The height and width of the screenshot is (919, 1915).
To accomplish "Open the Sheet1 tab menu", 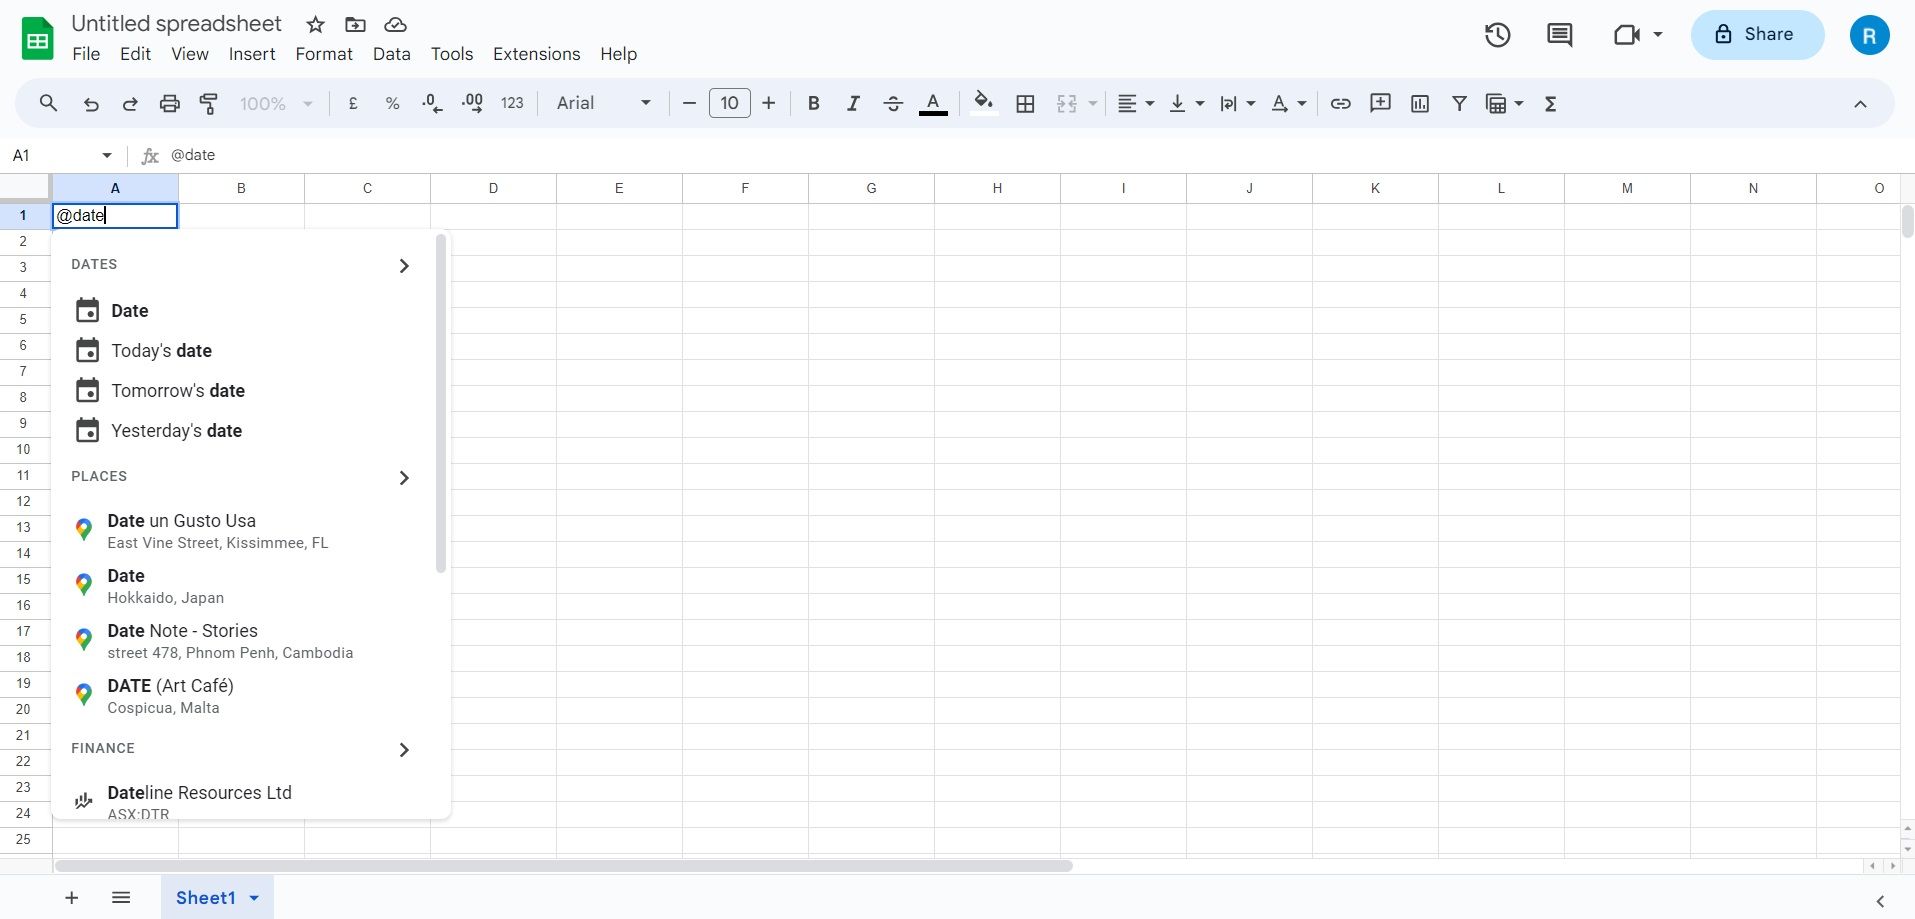I will pyautogui.click(x=252, y=897).
